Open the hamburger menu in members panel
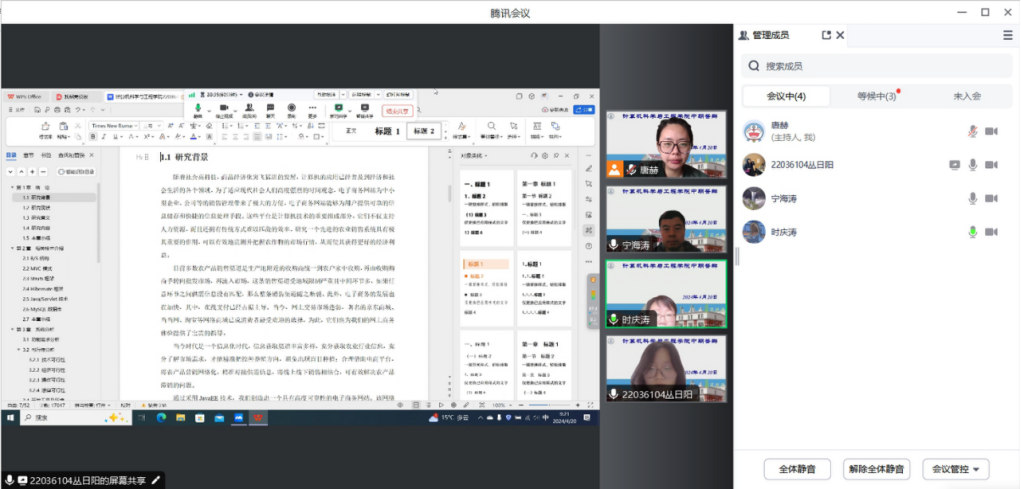Image resolution: width=1021 pixels, height=489 pixels. pos(1007,35)
